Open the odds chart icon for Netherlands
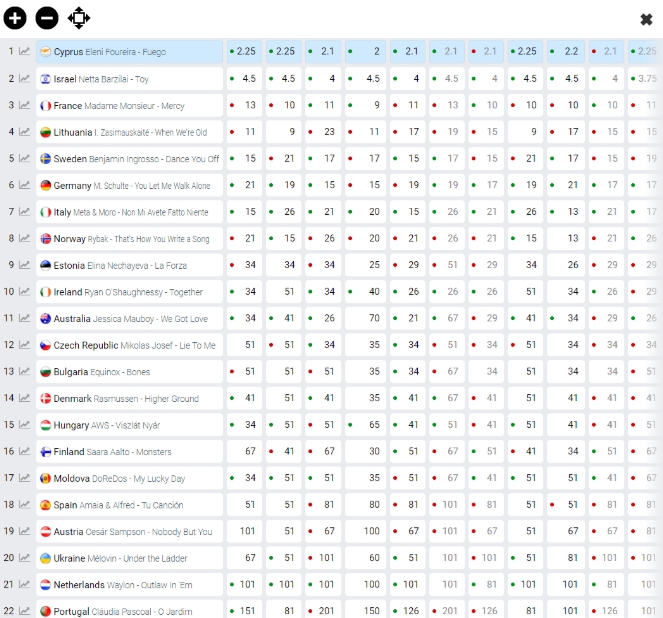The width and height of the screenshot is (663, 618). [x=25, y=584]
